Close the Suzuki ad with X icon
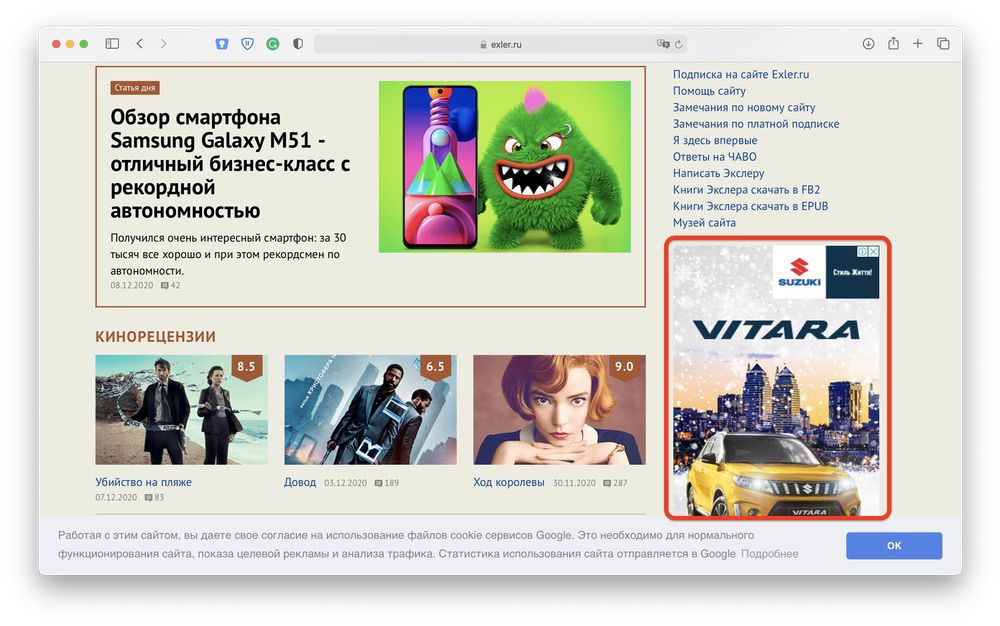 point(874,252)
